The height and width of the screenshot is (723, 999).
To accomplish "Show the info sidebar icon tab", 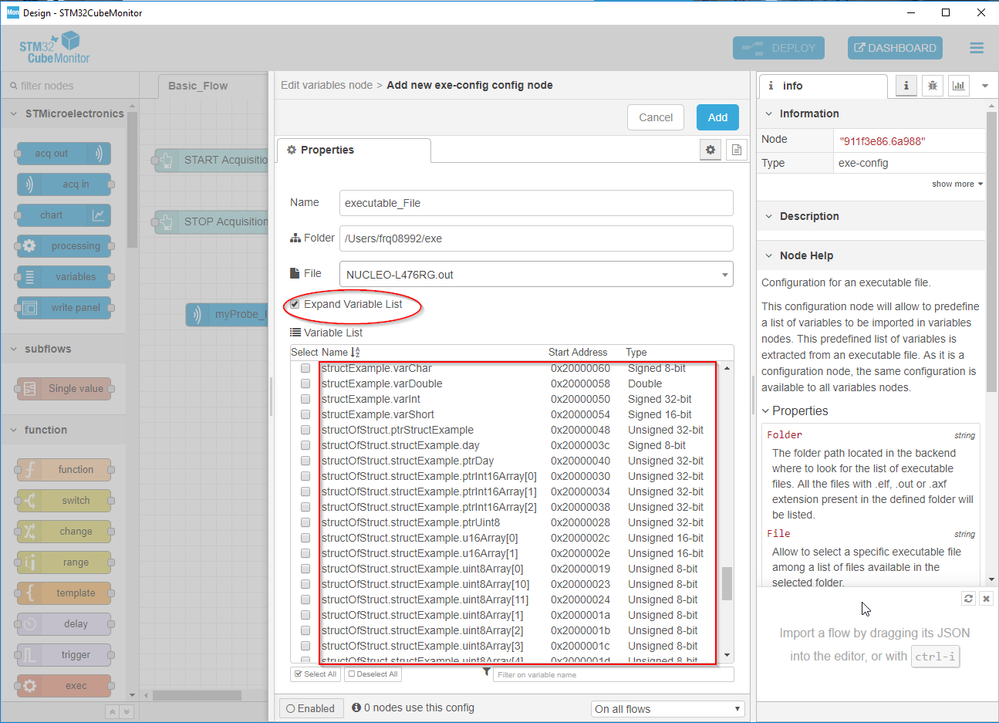I will [906, 85].
